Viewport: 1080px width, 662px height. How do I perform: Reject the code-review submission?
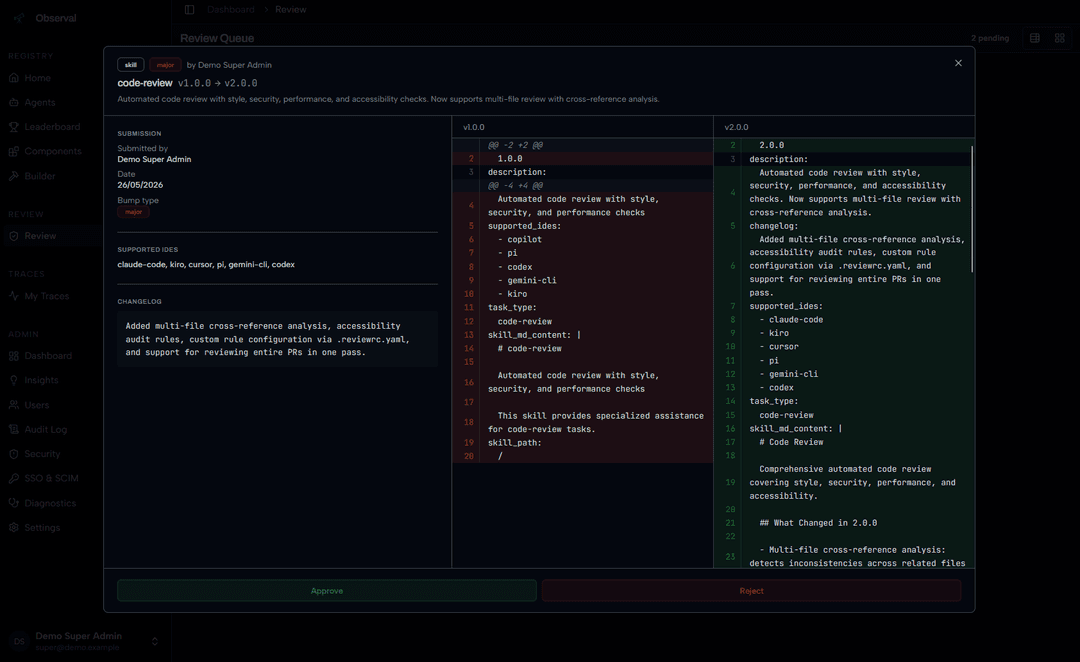pyautogui.click(x=751, y=590)
